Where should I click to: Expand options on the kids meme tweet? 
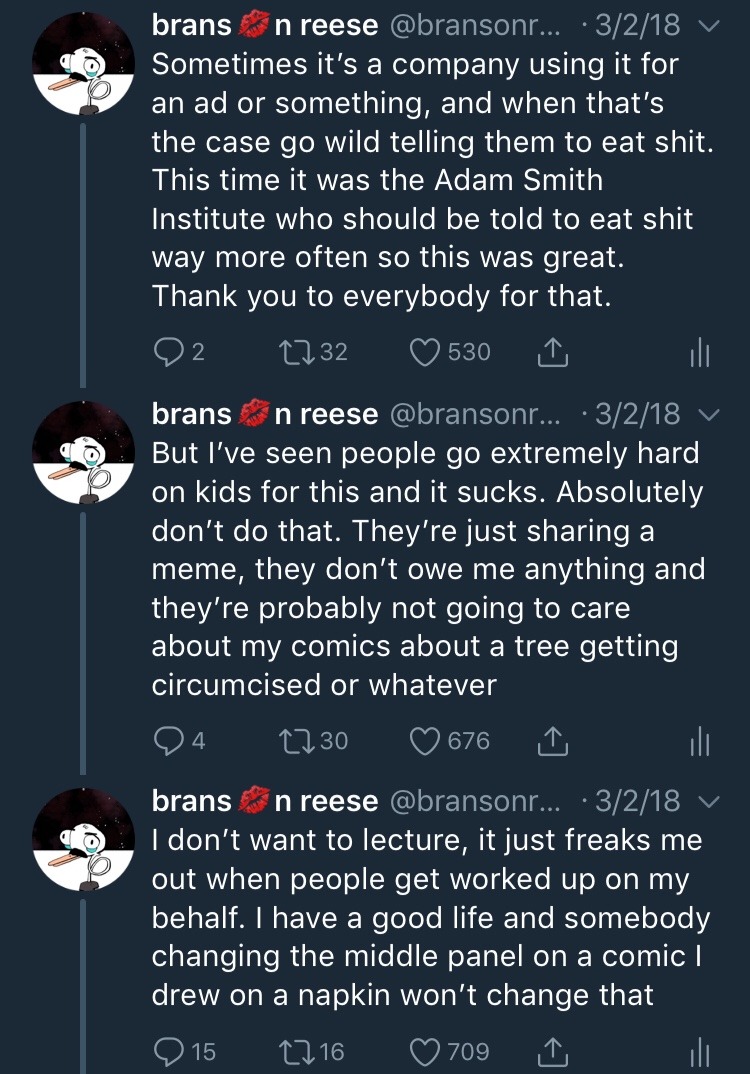click(x=707, y=413)
